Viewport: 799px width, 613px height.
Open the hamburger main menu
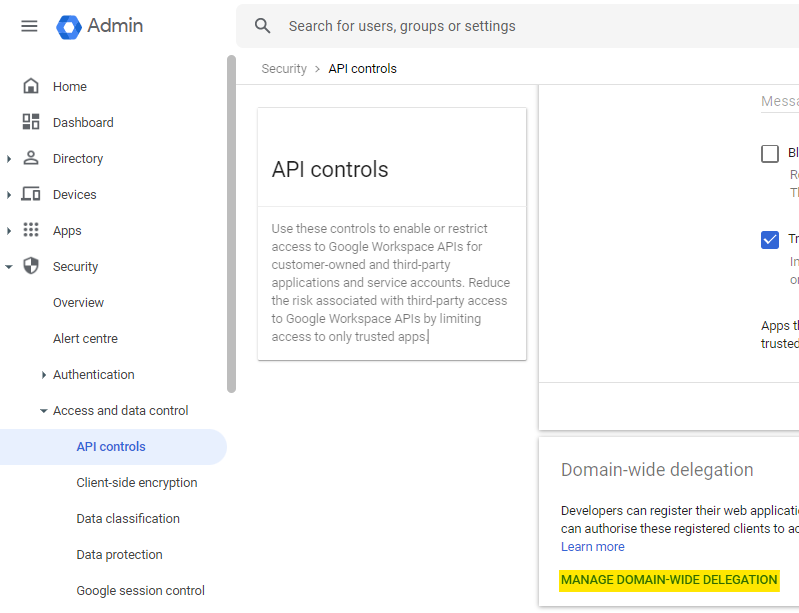pos(29,26)
